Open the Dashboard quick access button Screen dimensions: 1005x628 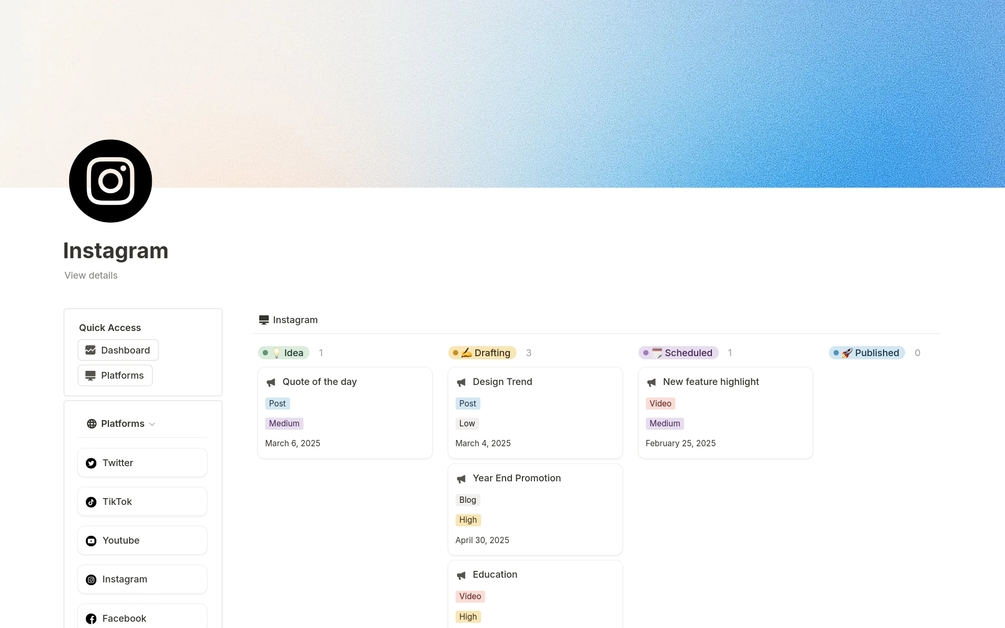pos(118,350)
